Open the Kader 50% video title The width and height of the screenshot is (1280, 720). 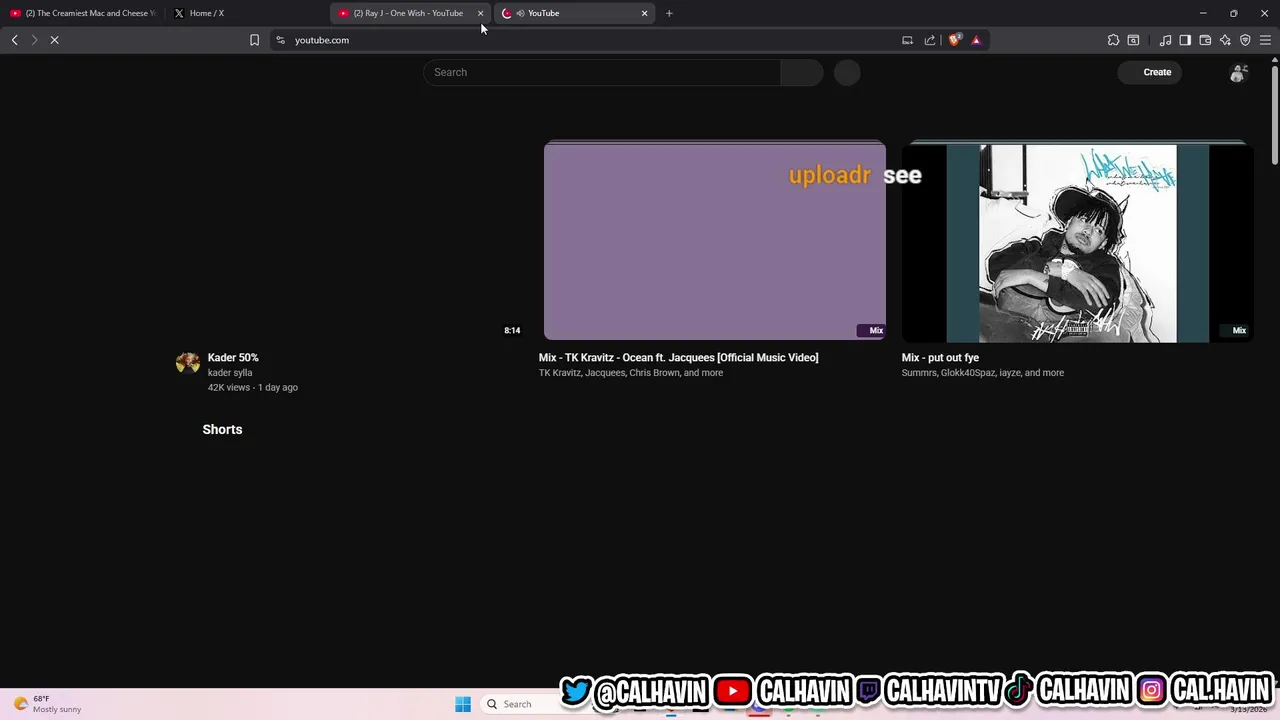click(233, 357)
